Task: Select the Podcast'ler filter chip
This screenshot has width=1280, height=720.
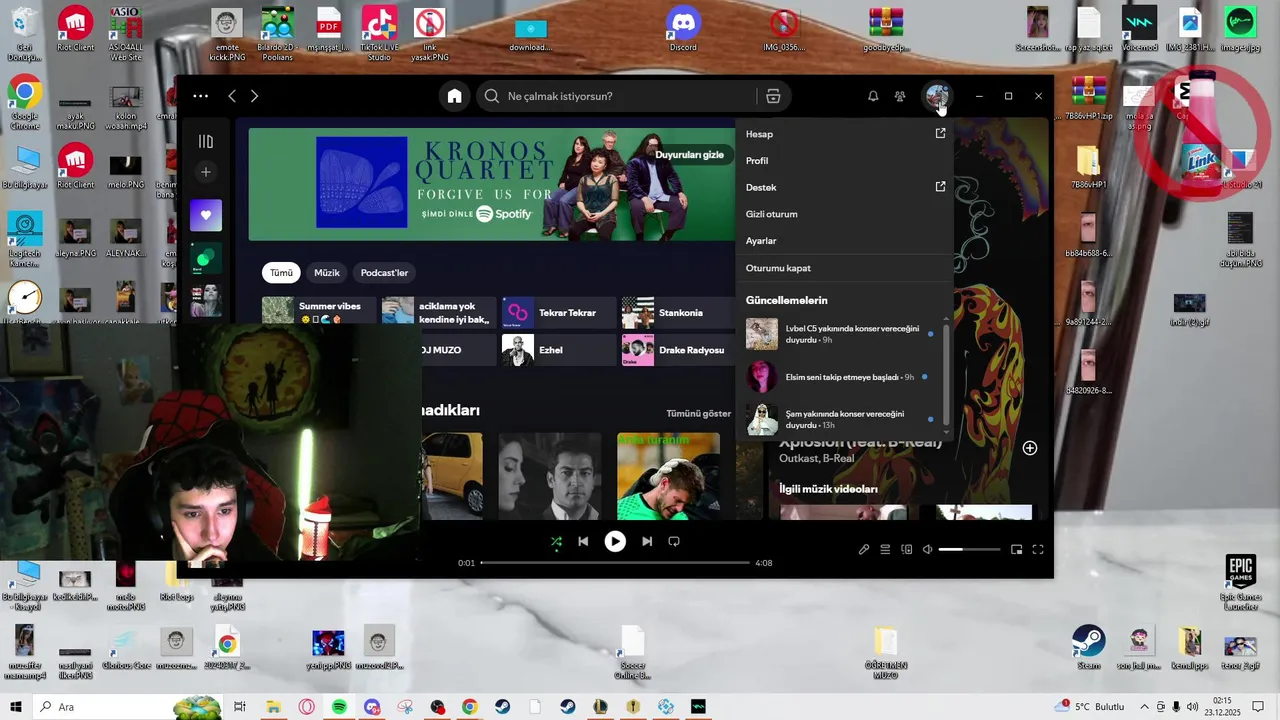Action: click(x=384, y=273)
